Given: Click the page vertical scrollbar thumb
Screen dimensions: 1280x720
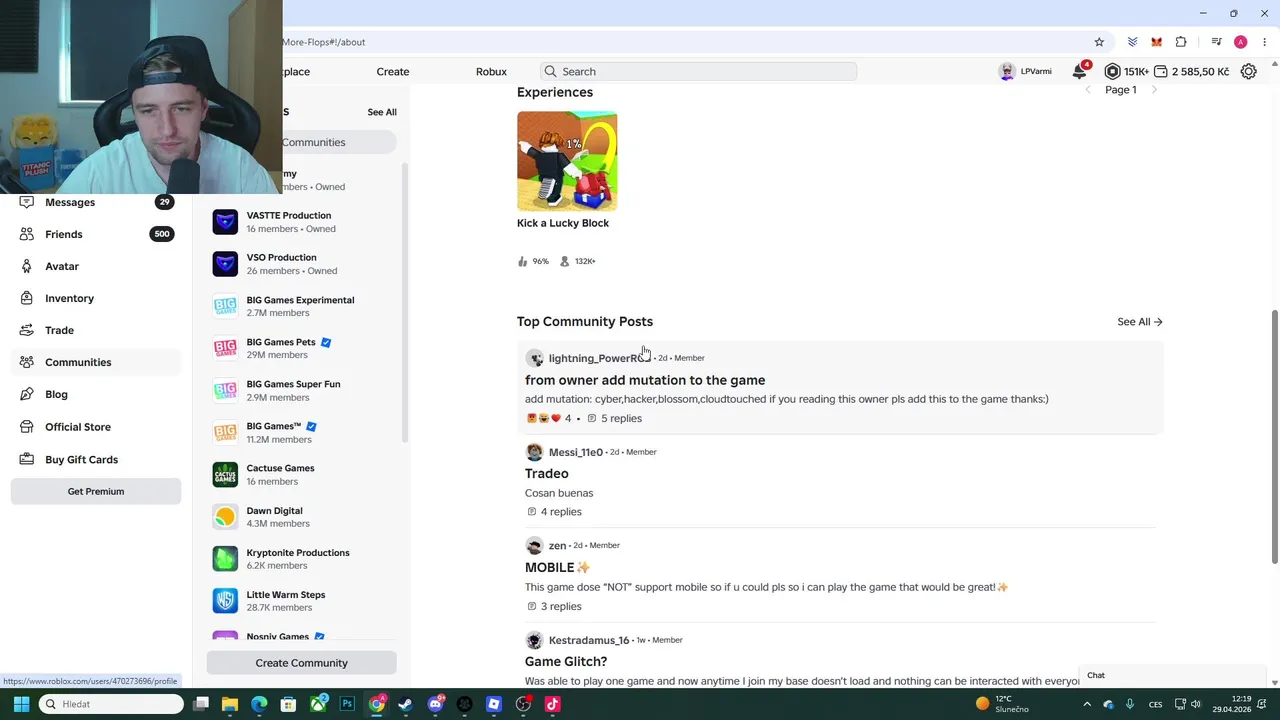Looking at the screenshot, I should [1274, 436].
